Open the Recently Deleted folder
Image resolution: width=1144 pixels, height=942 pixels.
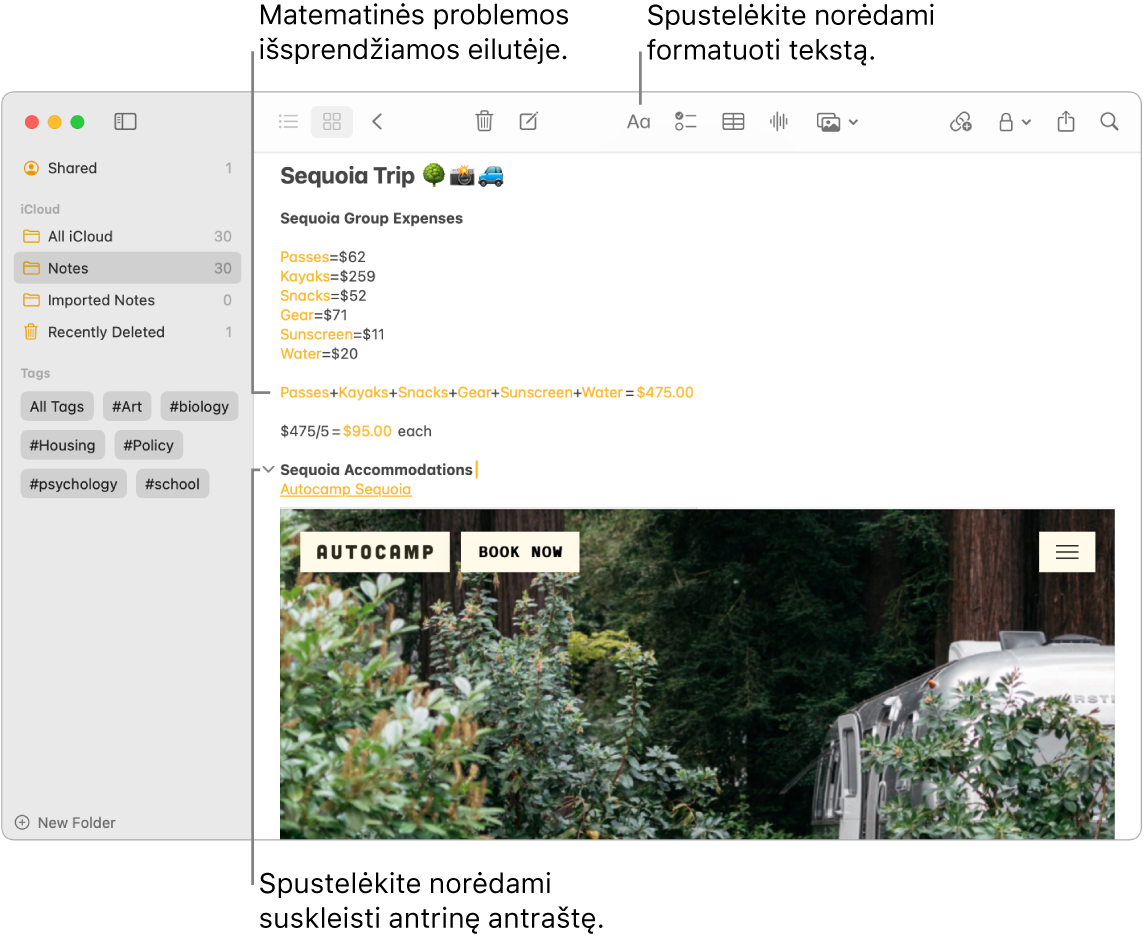108,332
